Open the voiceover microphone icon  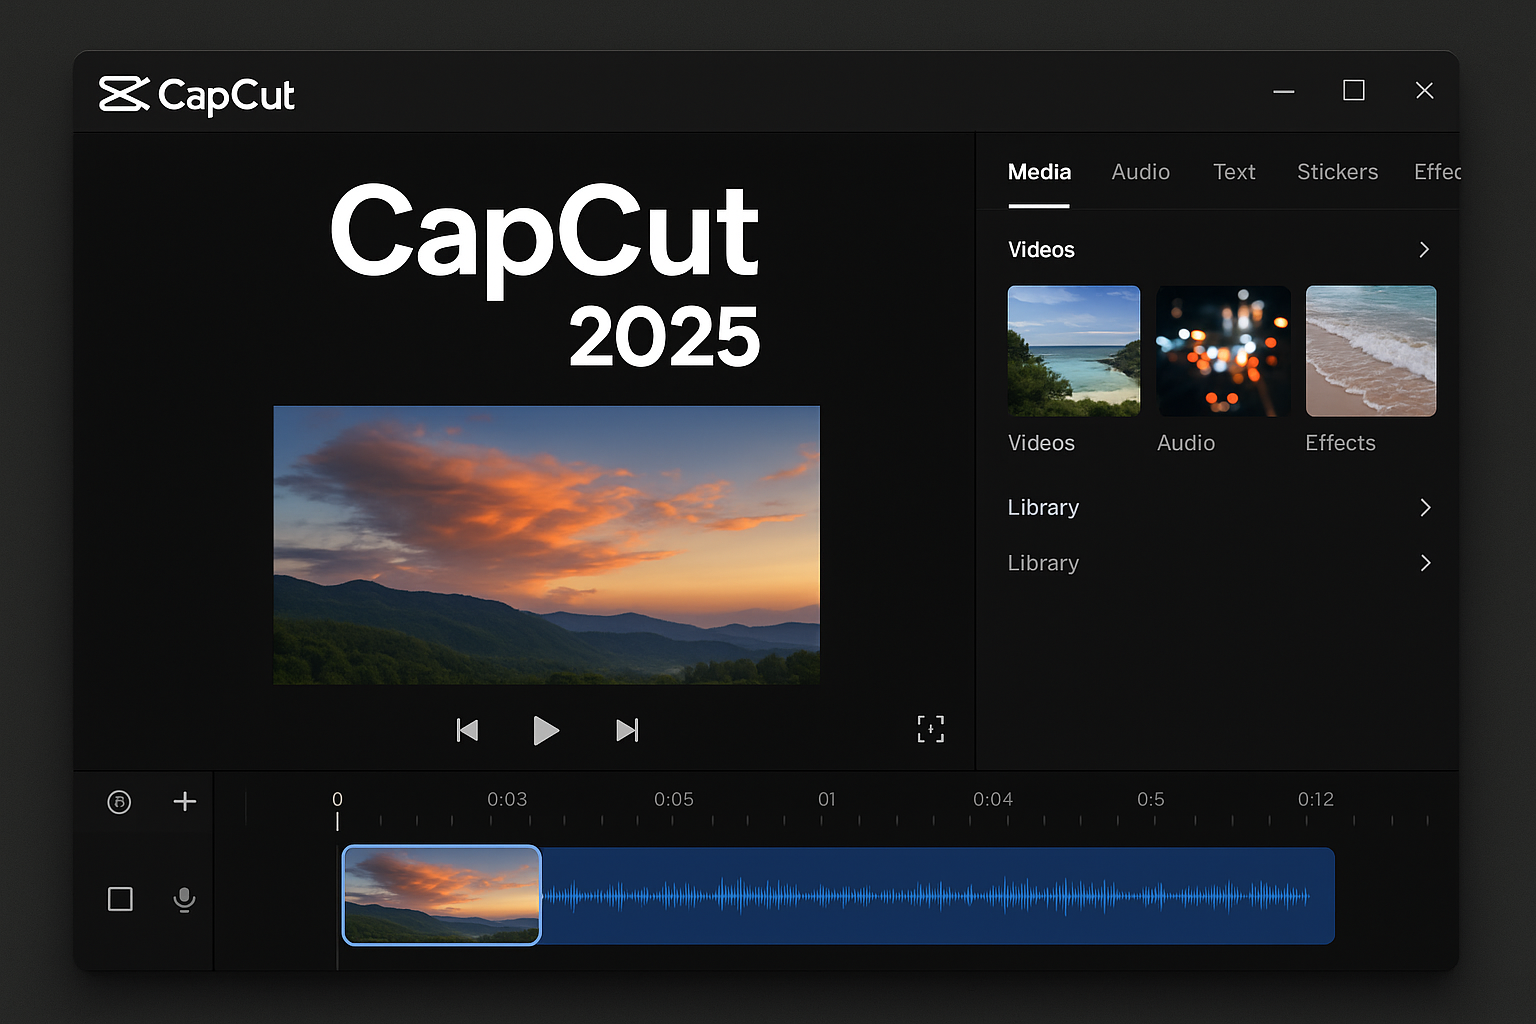(x=184, y=899)
